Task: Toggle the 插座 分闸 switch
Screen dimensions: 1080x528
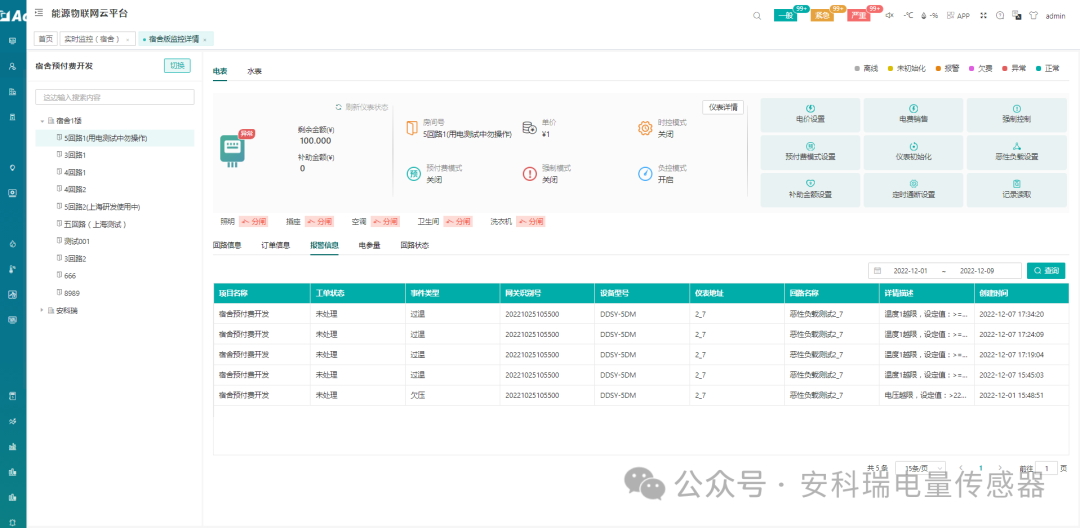Action: pos(319,222)
